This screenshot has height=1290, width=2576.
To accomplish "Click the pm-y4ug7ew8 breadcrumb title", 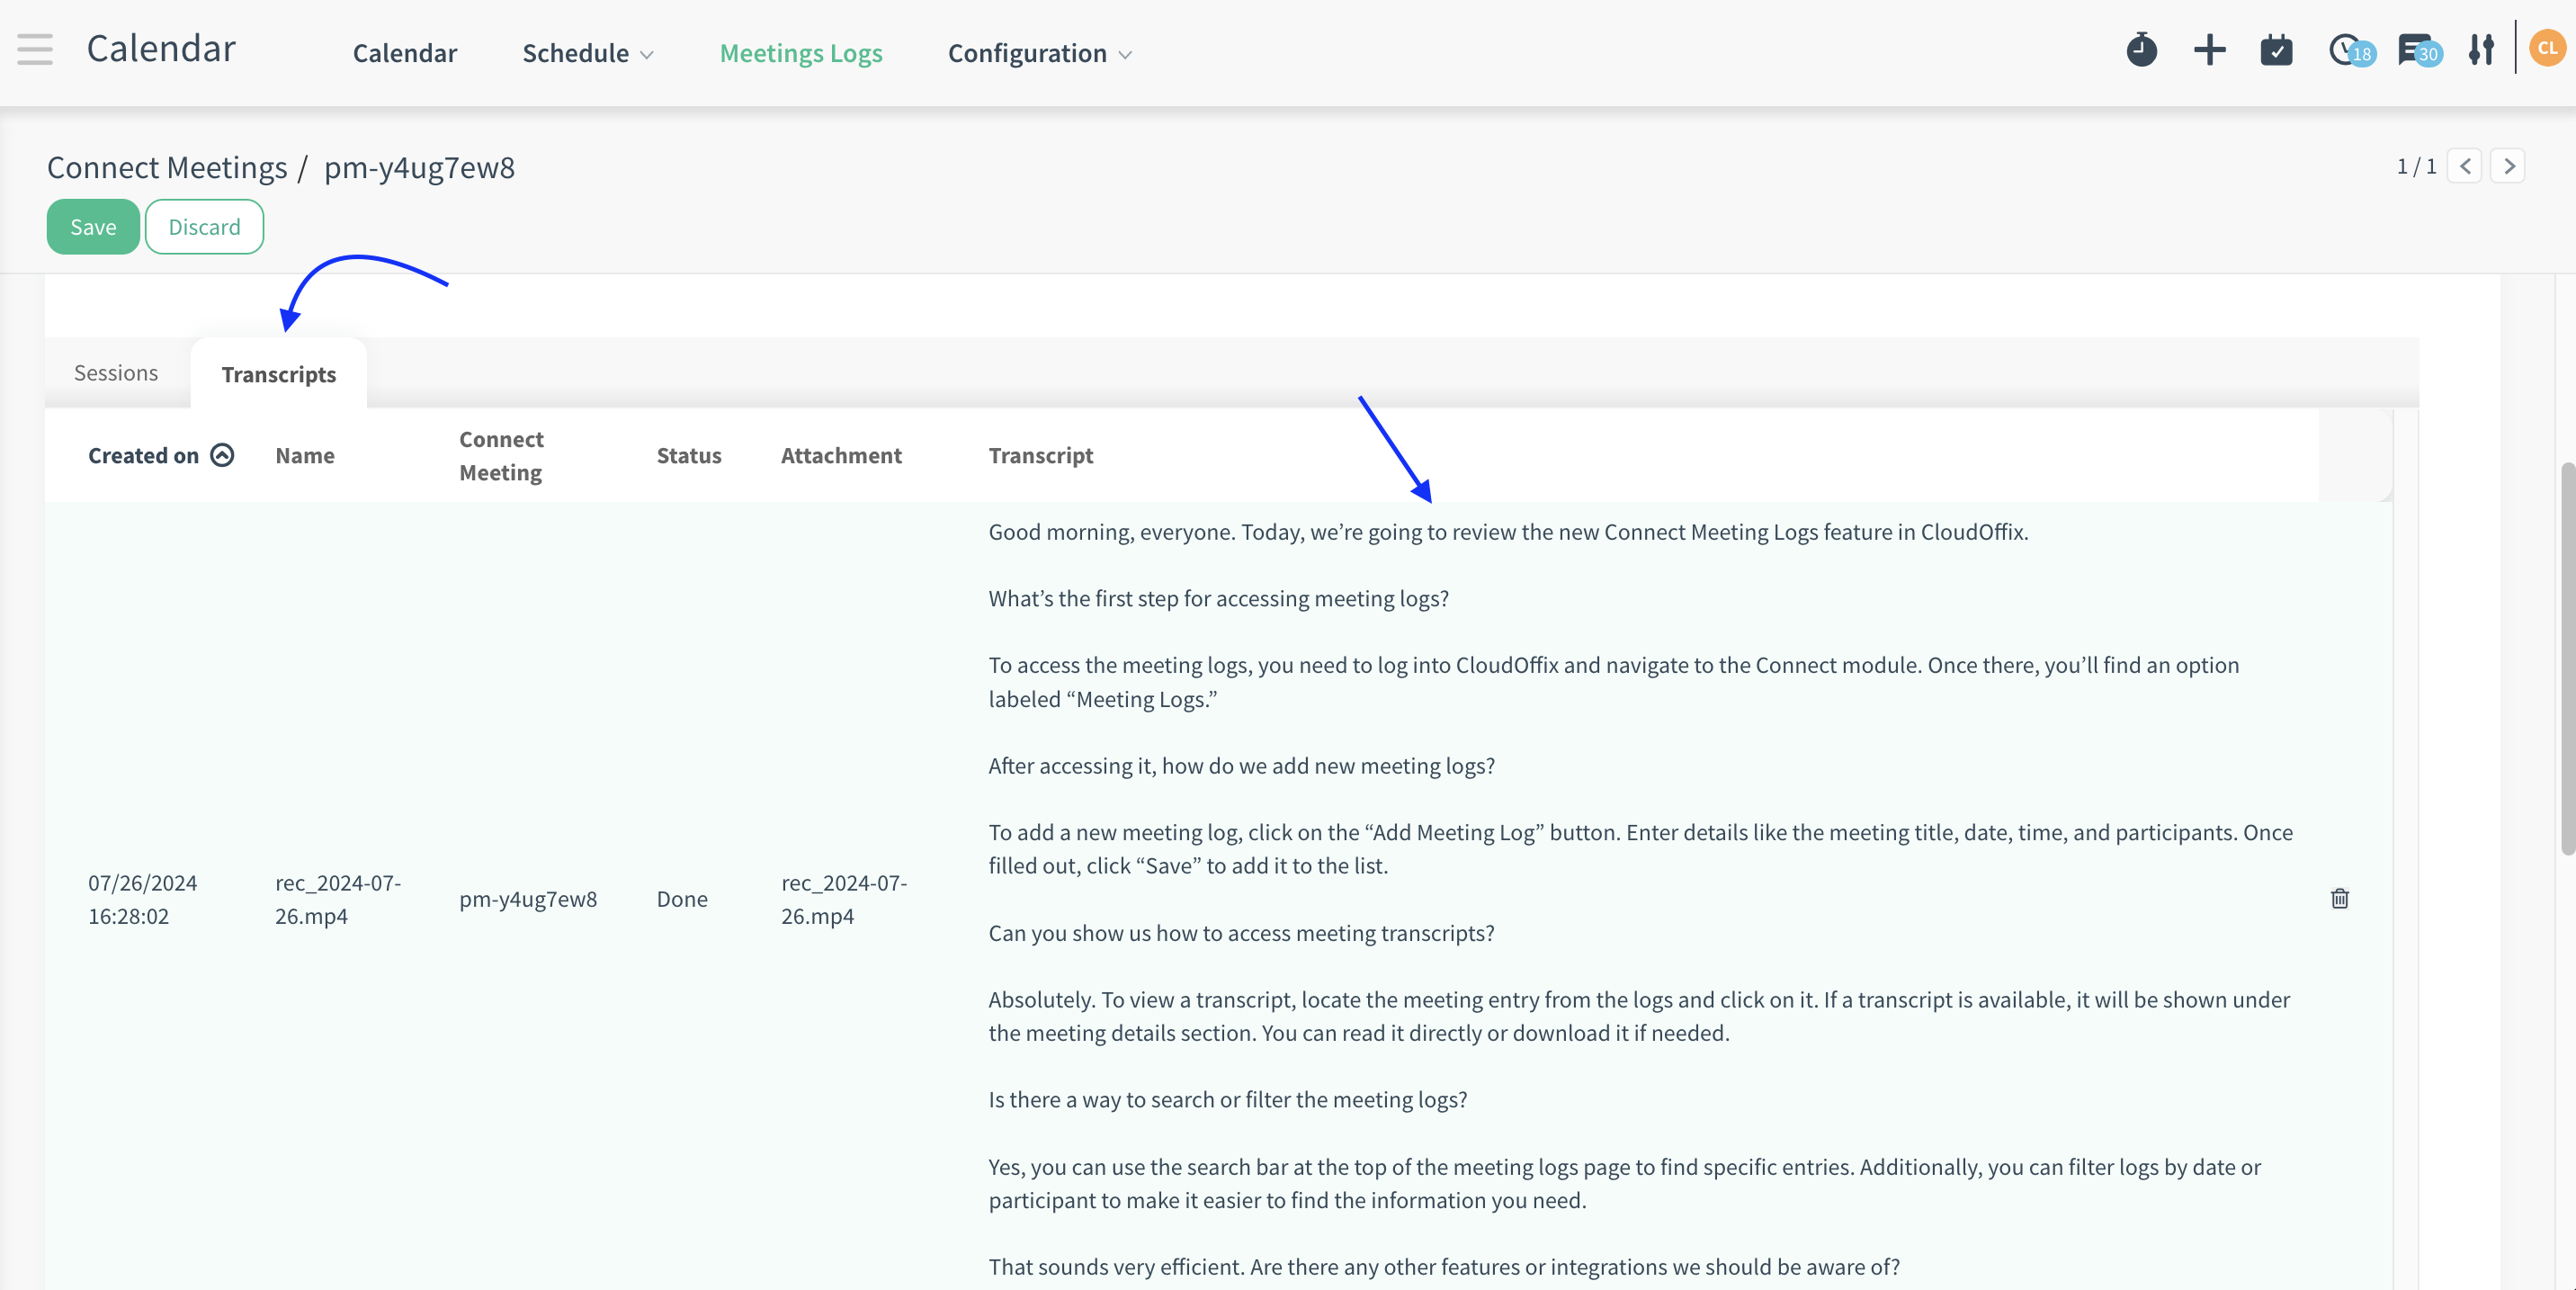I will coord(419,167).
